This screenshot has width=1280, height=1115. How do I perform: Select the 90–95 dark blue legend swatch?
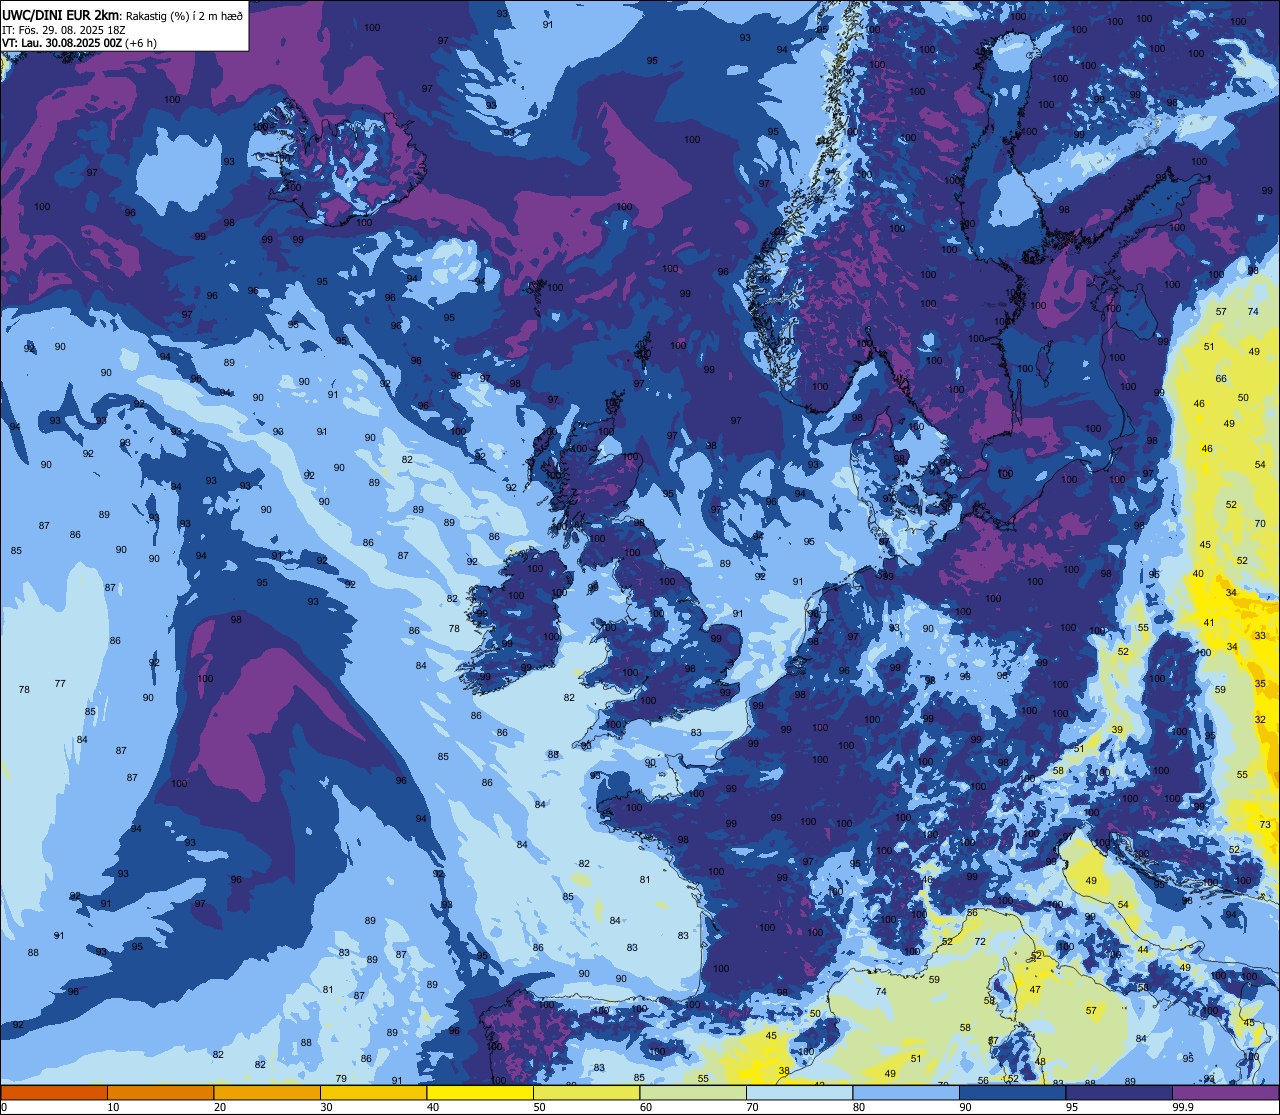1012,1092
